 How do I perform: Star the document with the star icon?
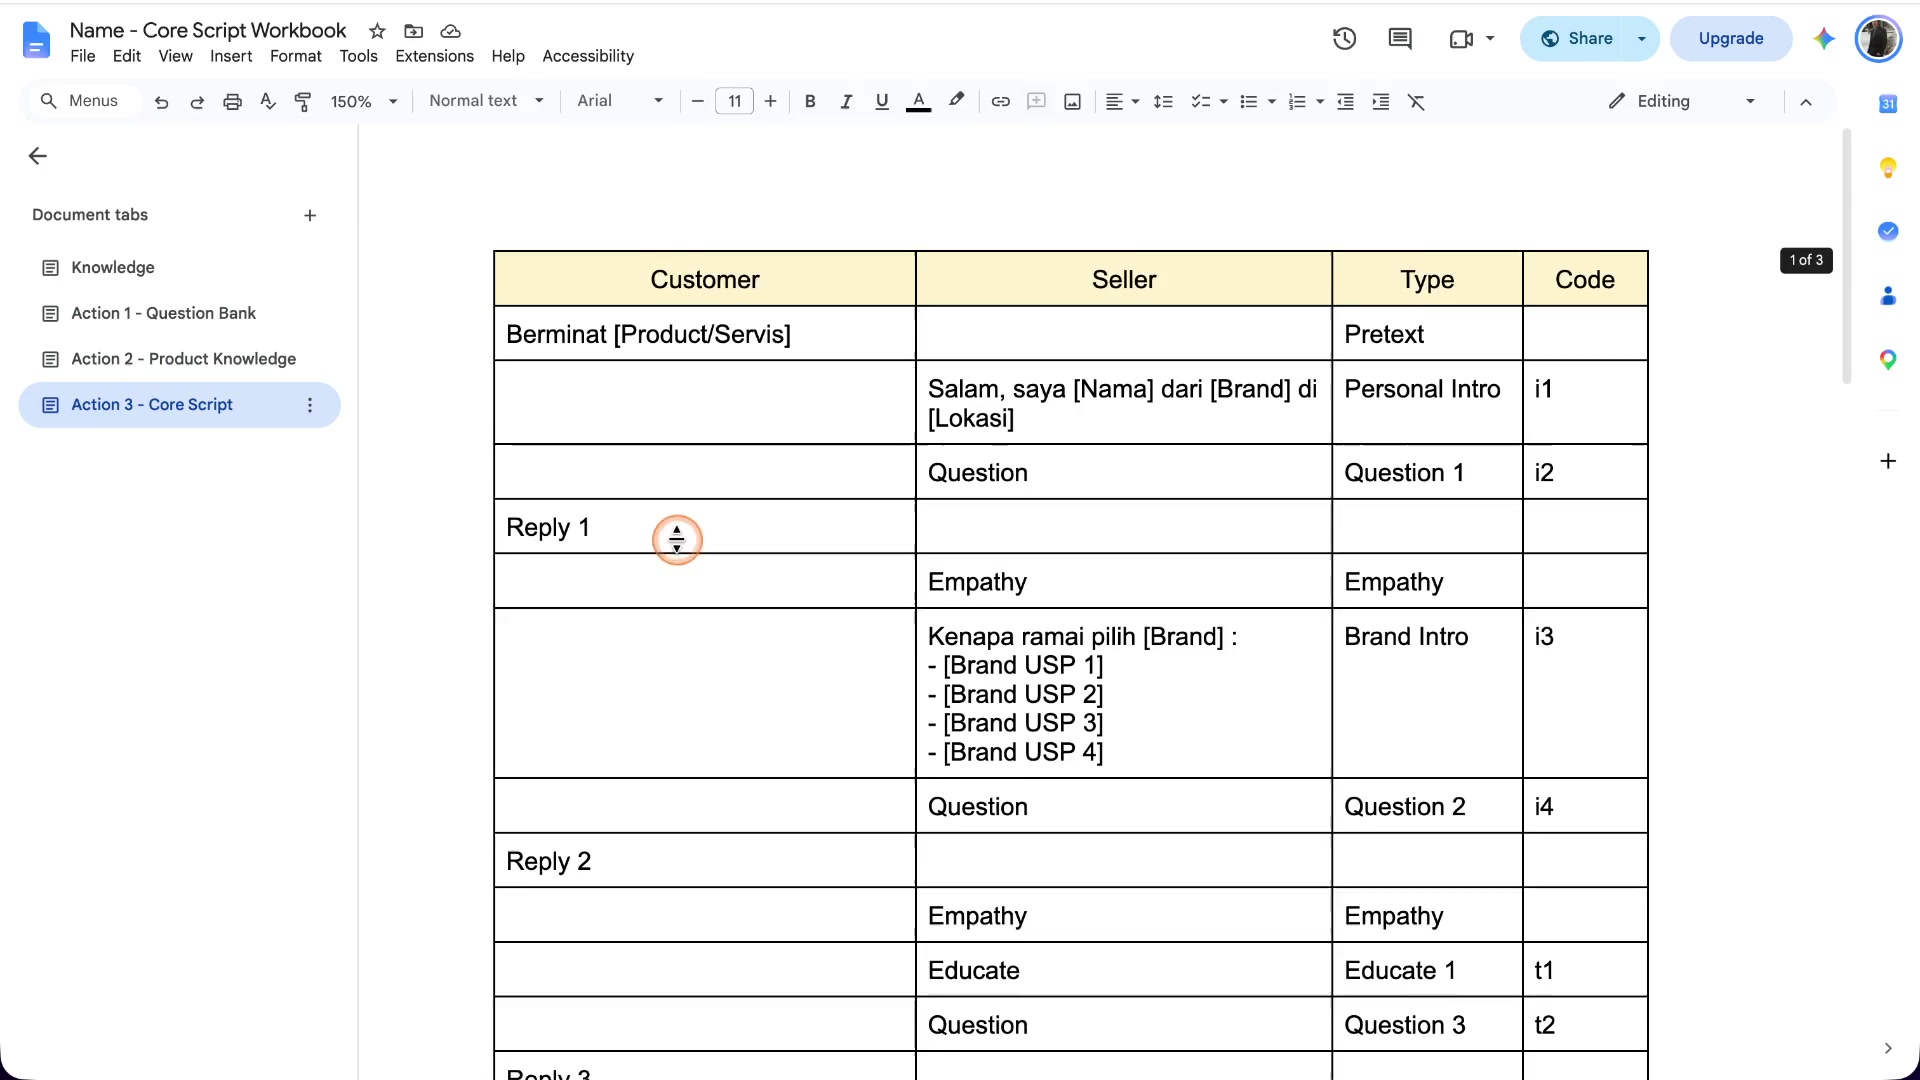coord(377,31)
